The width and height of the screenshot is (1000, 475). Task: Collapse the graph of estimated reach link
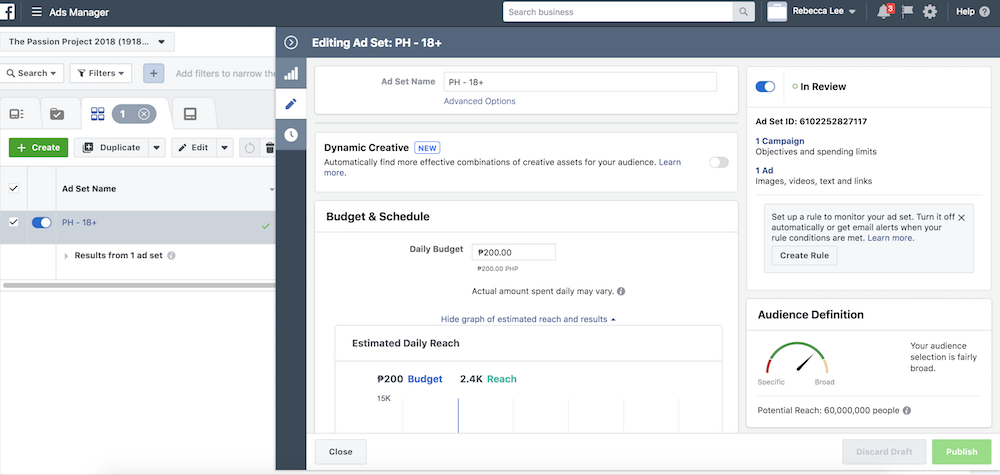click(x=528, y=319)
